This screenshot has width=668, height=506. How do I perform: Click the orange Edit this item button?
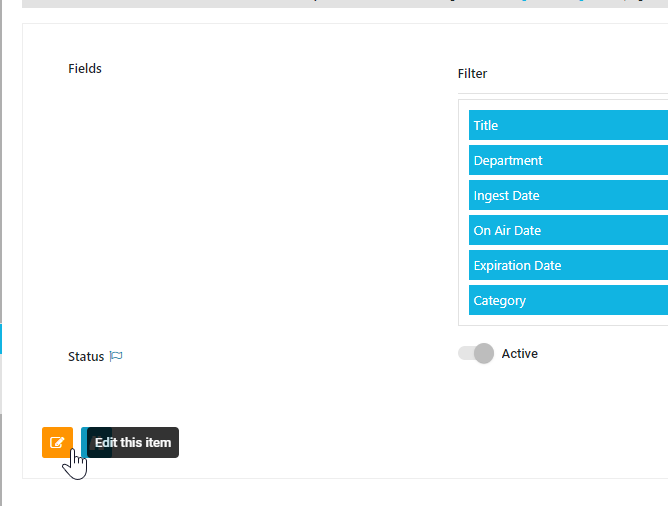pyautogui.click(x=57, y=442)
